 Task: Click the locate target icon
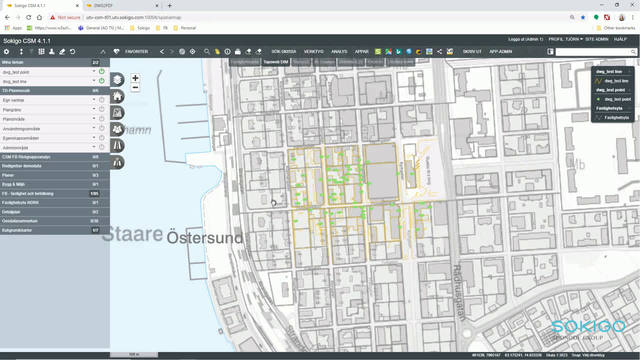192,52
